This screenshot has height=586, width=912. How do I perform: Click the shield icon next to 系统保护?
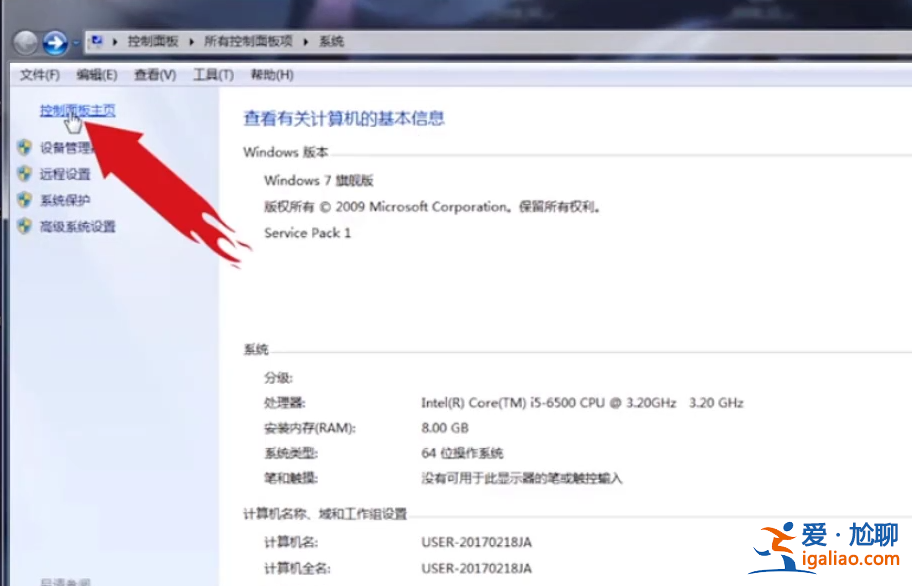(x=24, y=200)
